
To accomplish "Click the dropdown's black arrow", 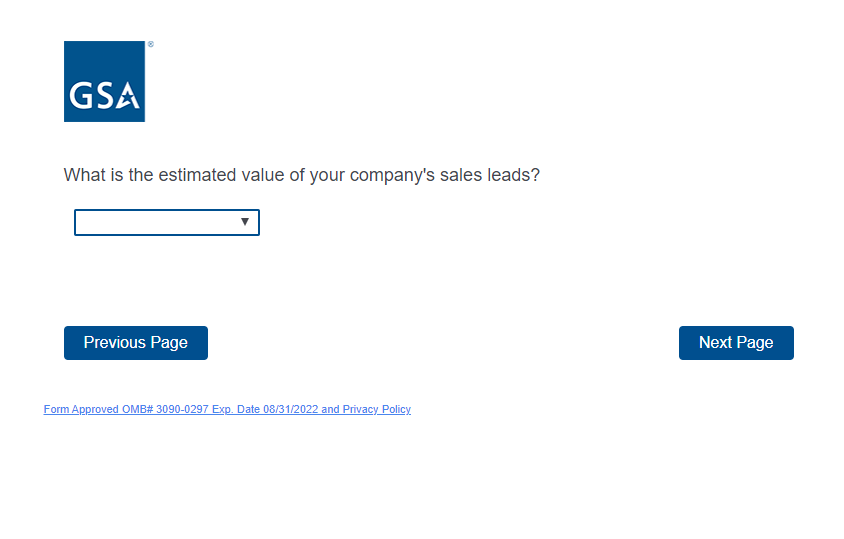I will (245, 222).
